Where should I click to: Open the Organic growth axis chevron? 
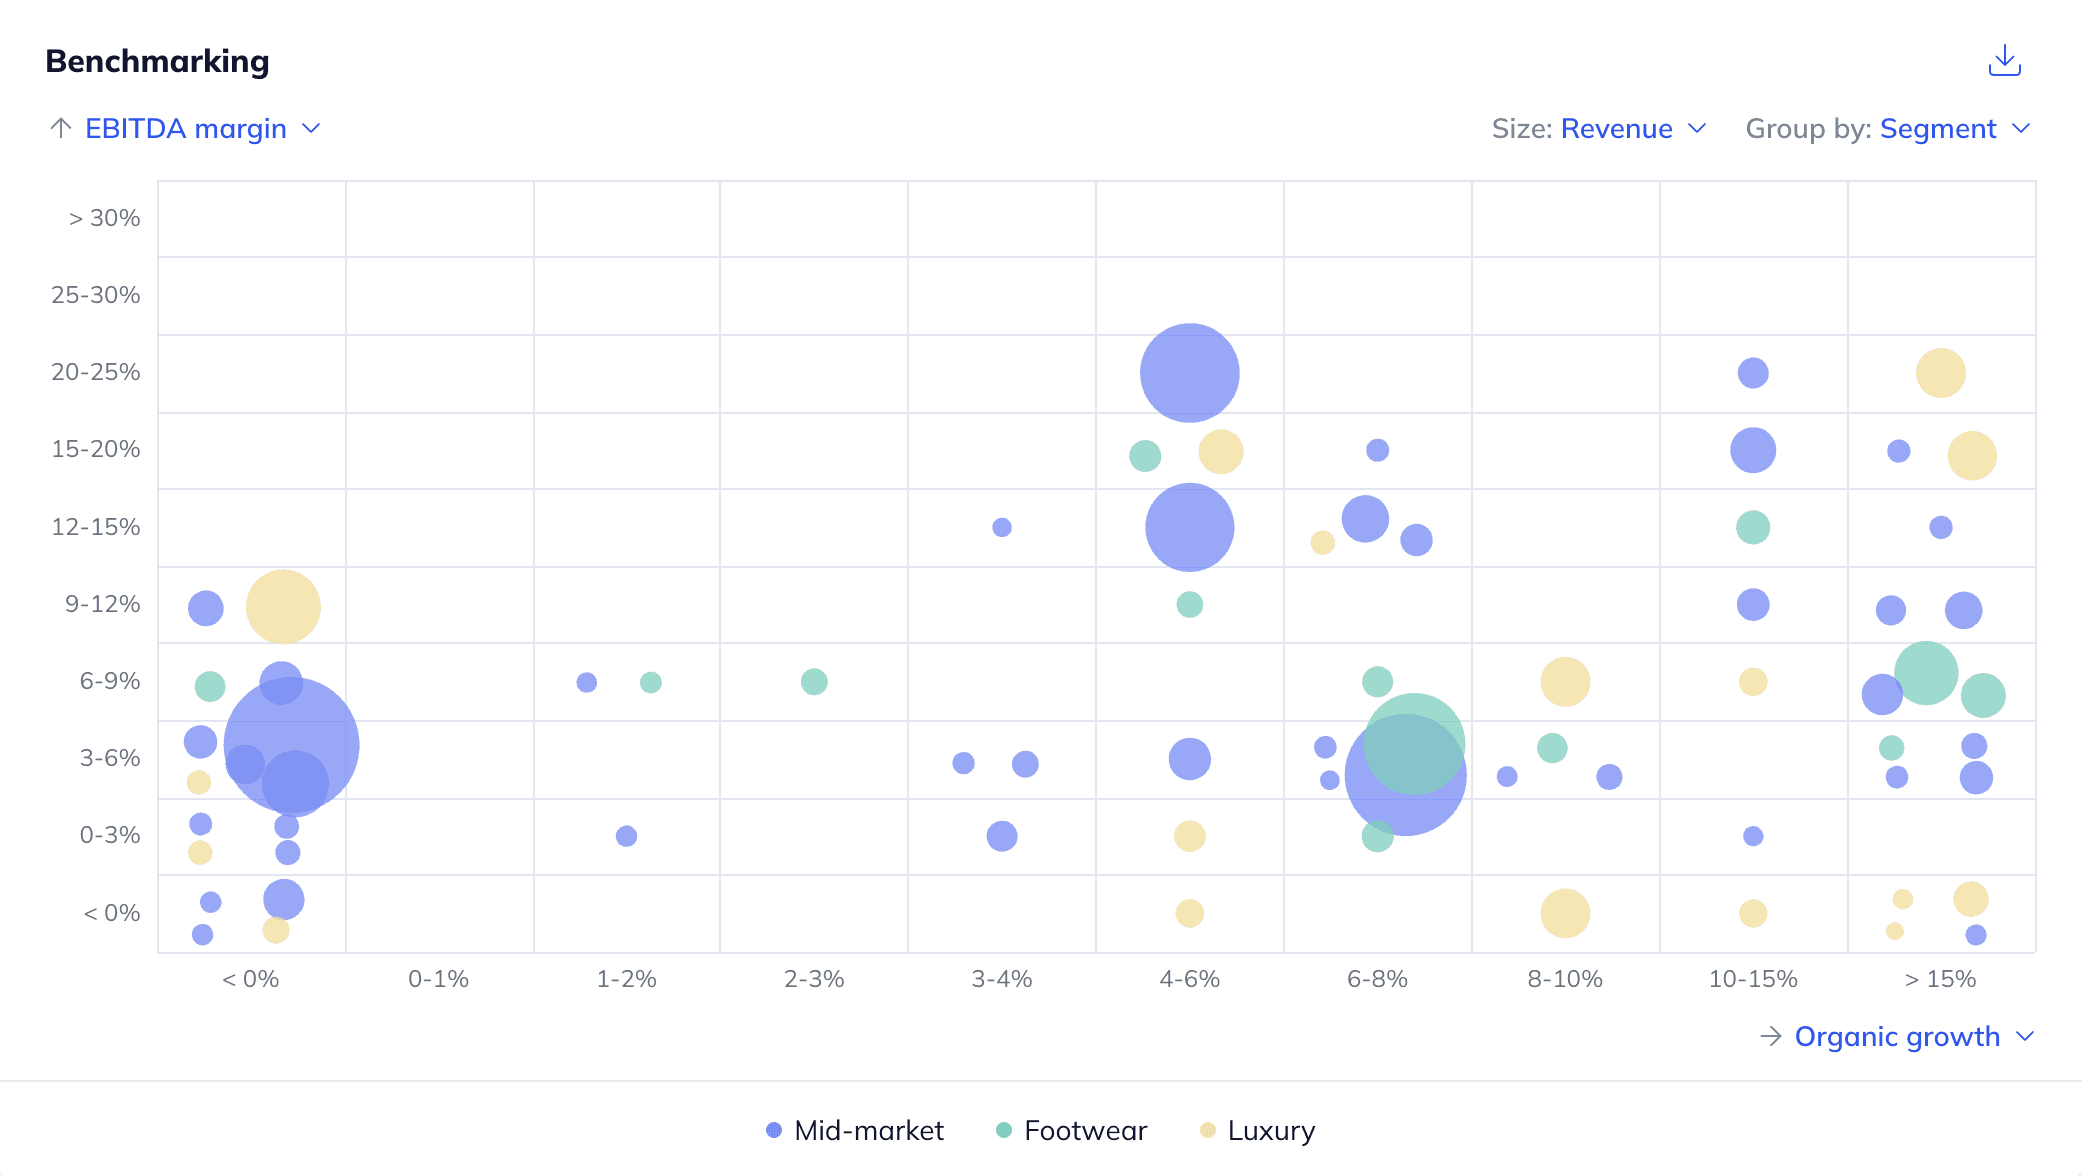coord(2025,1036)
